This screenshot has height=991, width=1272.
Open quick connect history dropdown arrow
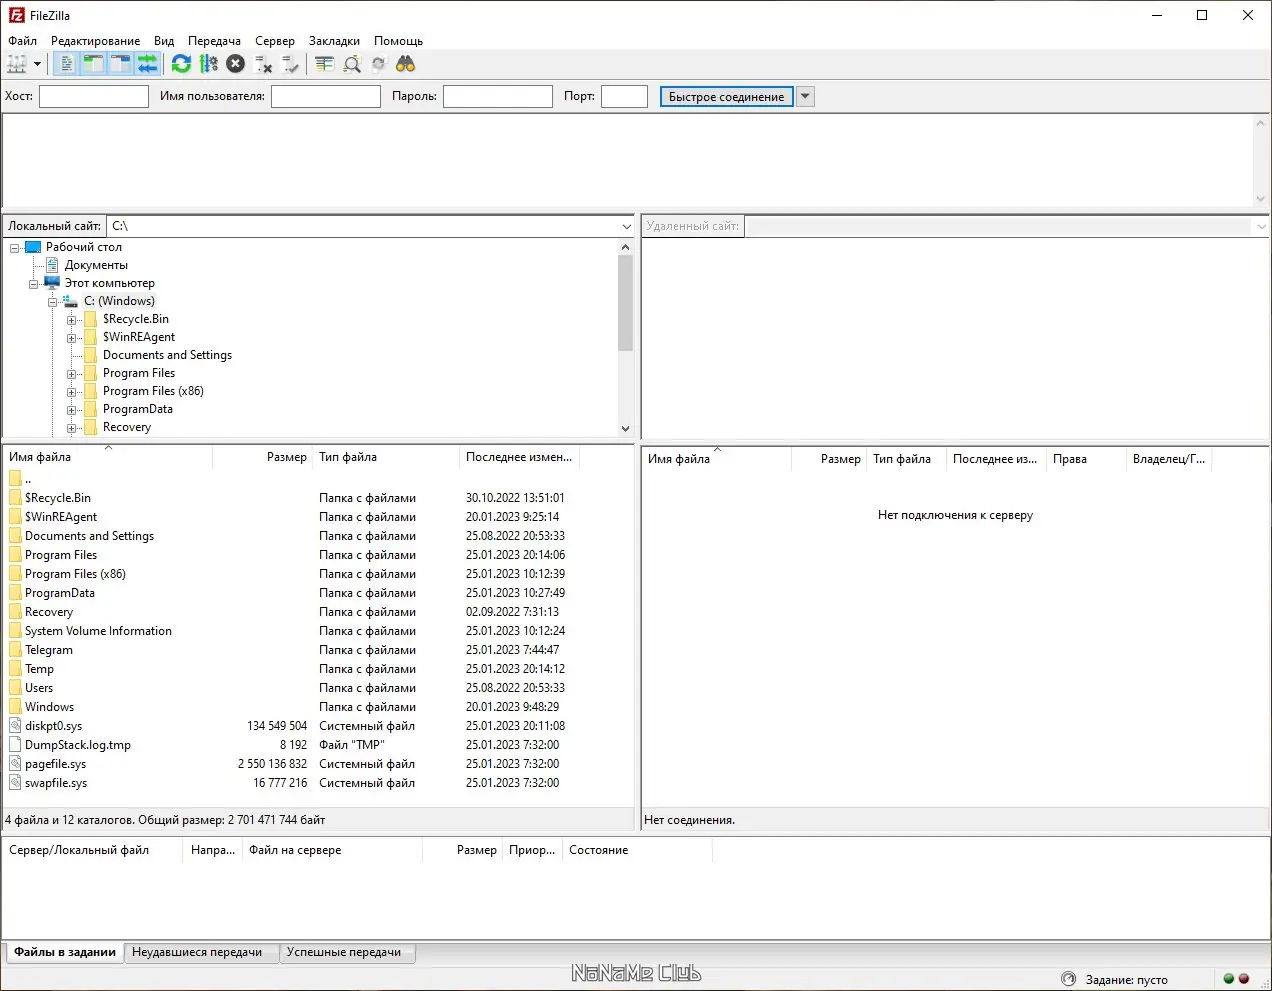[x=806, y=96]
